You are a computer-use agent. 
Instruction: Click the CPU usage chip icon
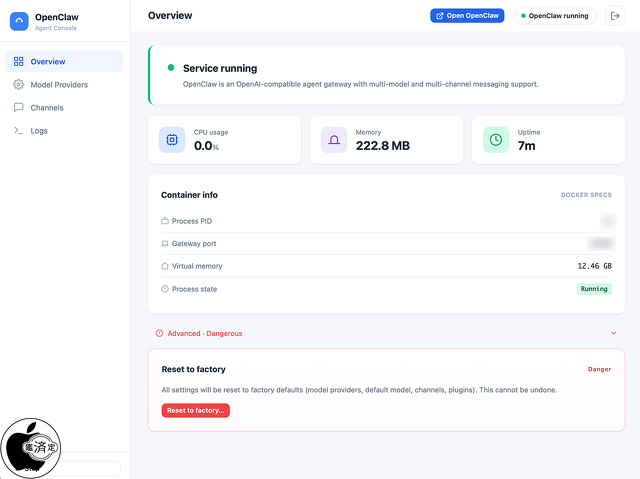(172, 140)
